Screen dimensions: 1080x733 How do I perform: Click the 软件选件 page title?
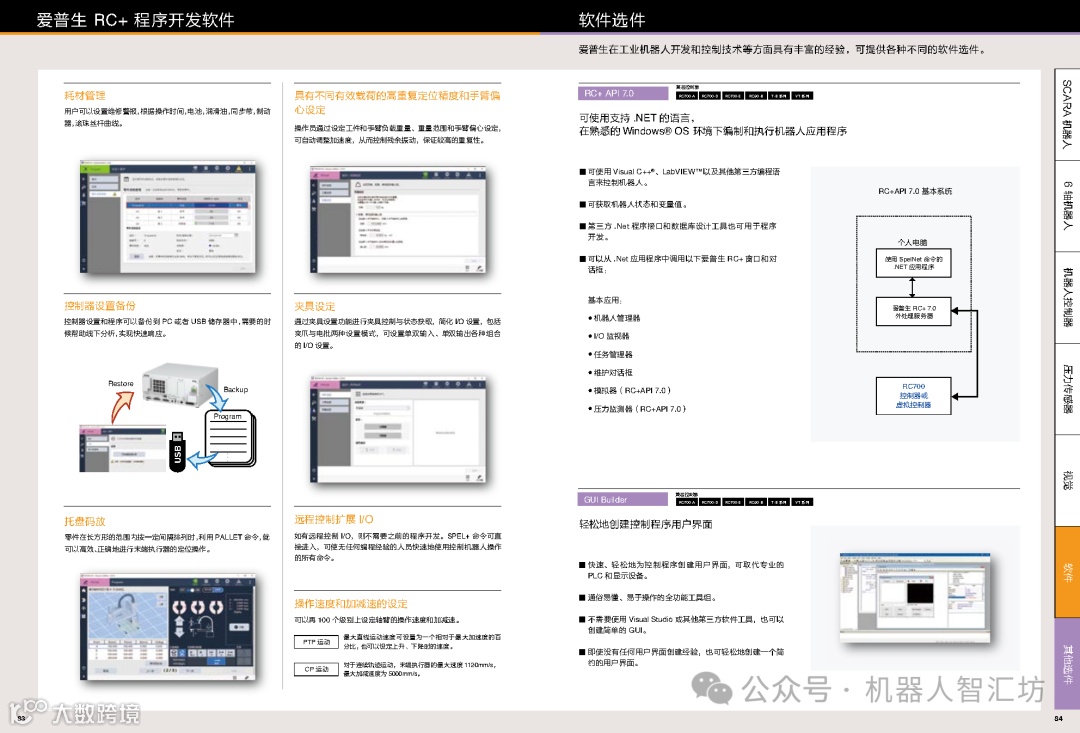(612, 20)
